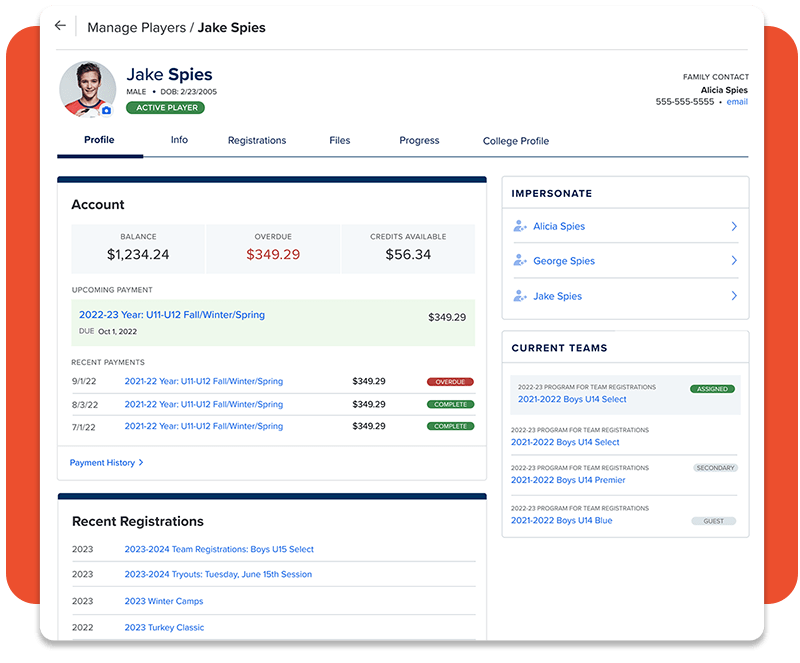View the 2021-2022 Boys U14 Premier team

pyautogui.click(x=567, y=480)
